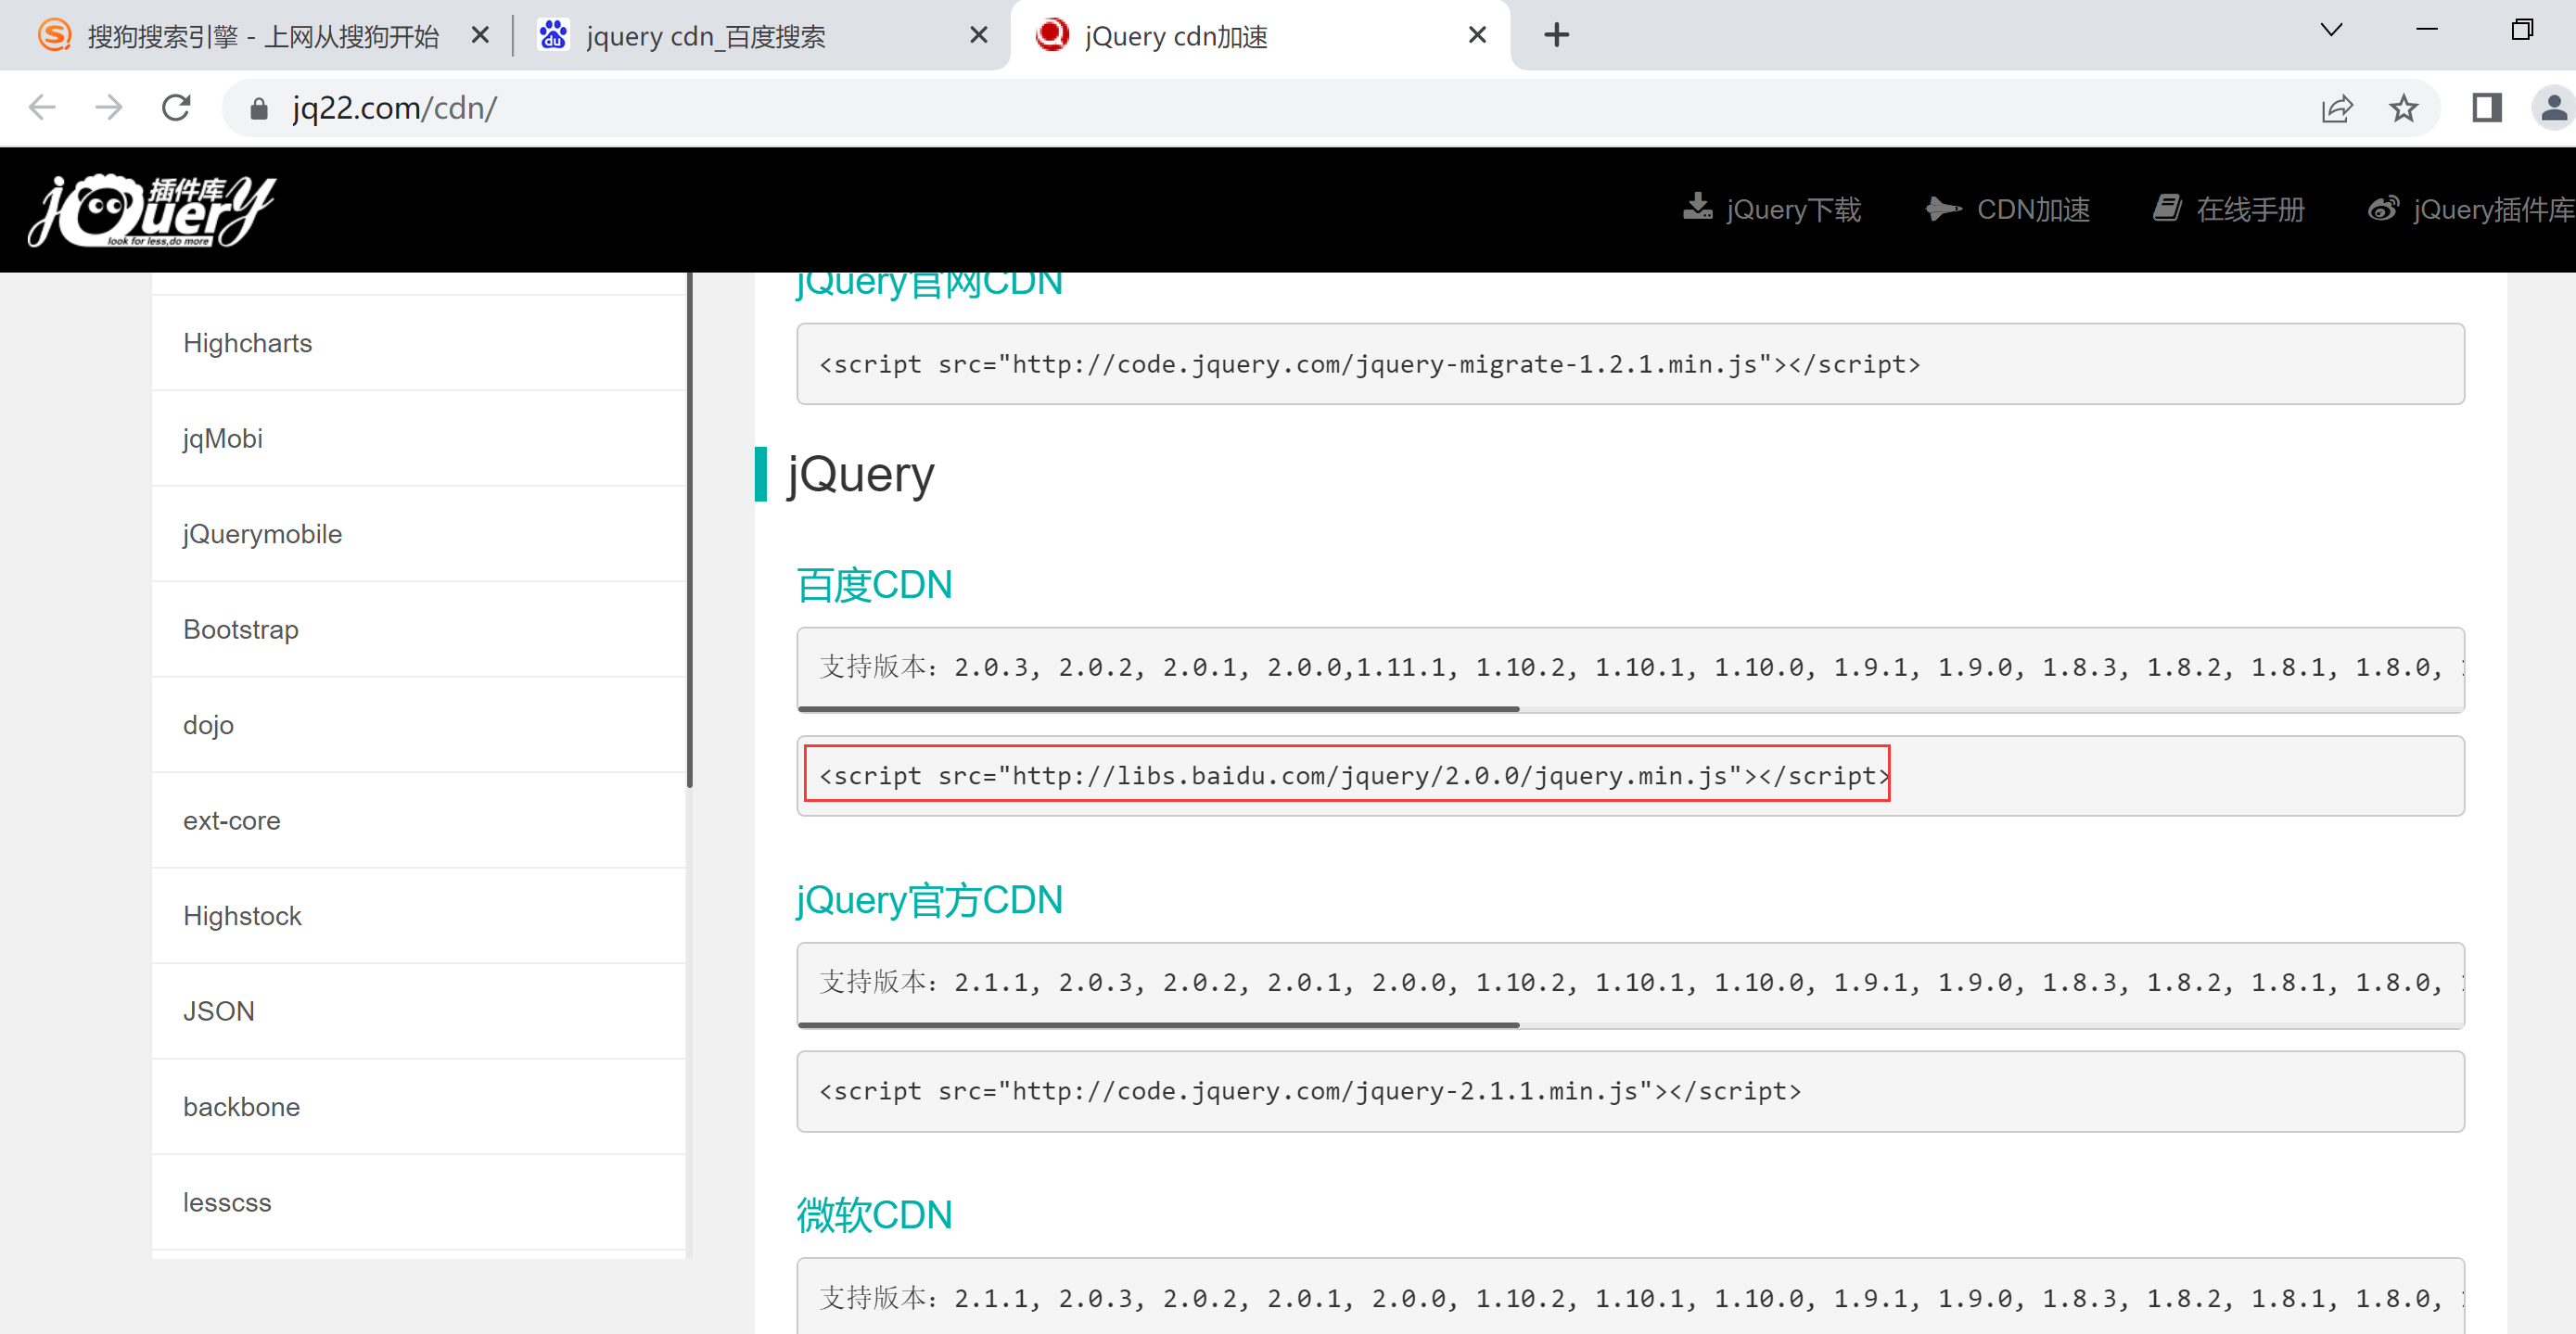
Task: Select Bootstrap in the sidebar
Action: click(418, 629)
